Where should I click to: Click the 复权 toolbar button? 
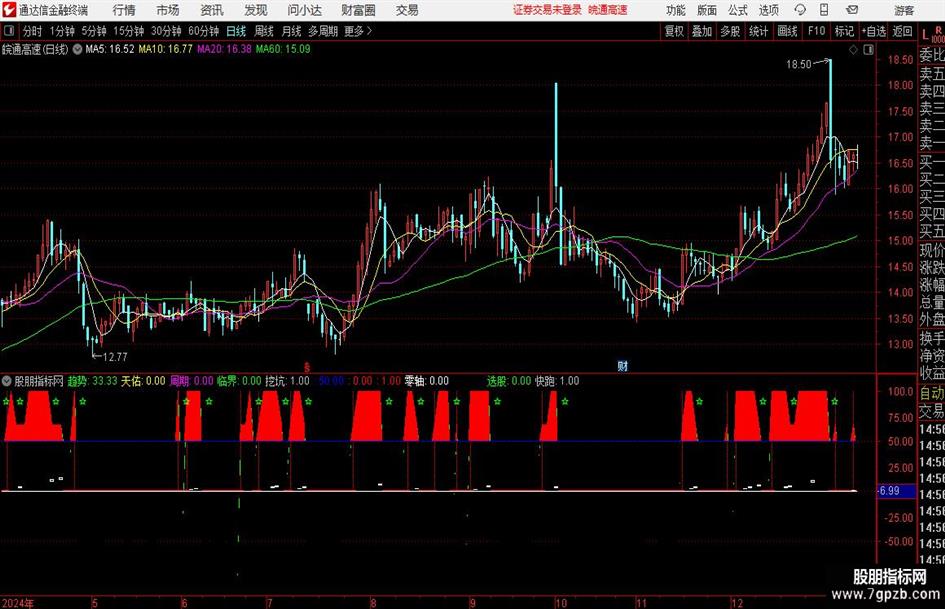674,31
